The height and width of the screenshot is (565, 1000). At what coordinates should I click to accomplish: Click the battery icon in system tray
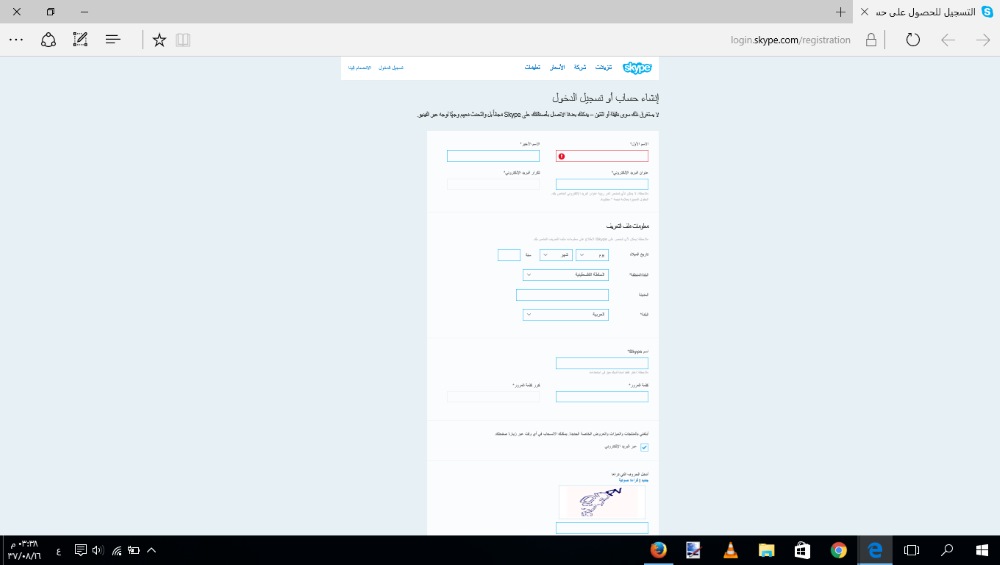point(134,550)
